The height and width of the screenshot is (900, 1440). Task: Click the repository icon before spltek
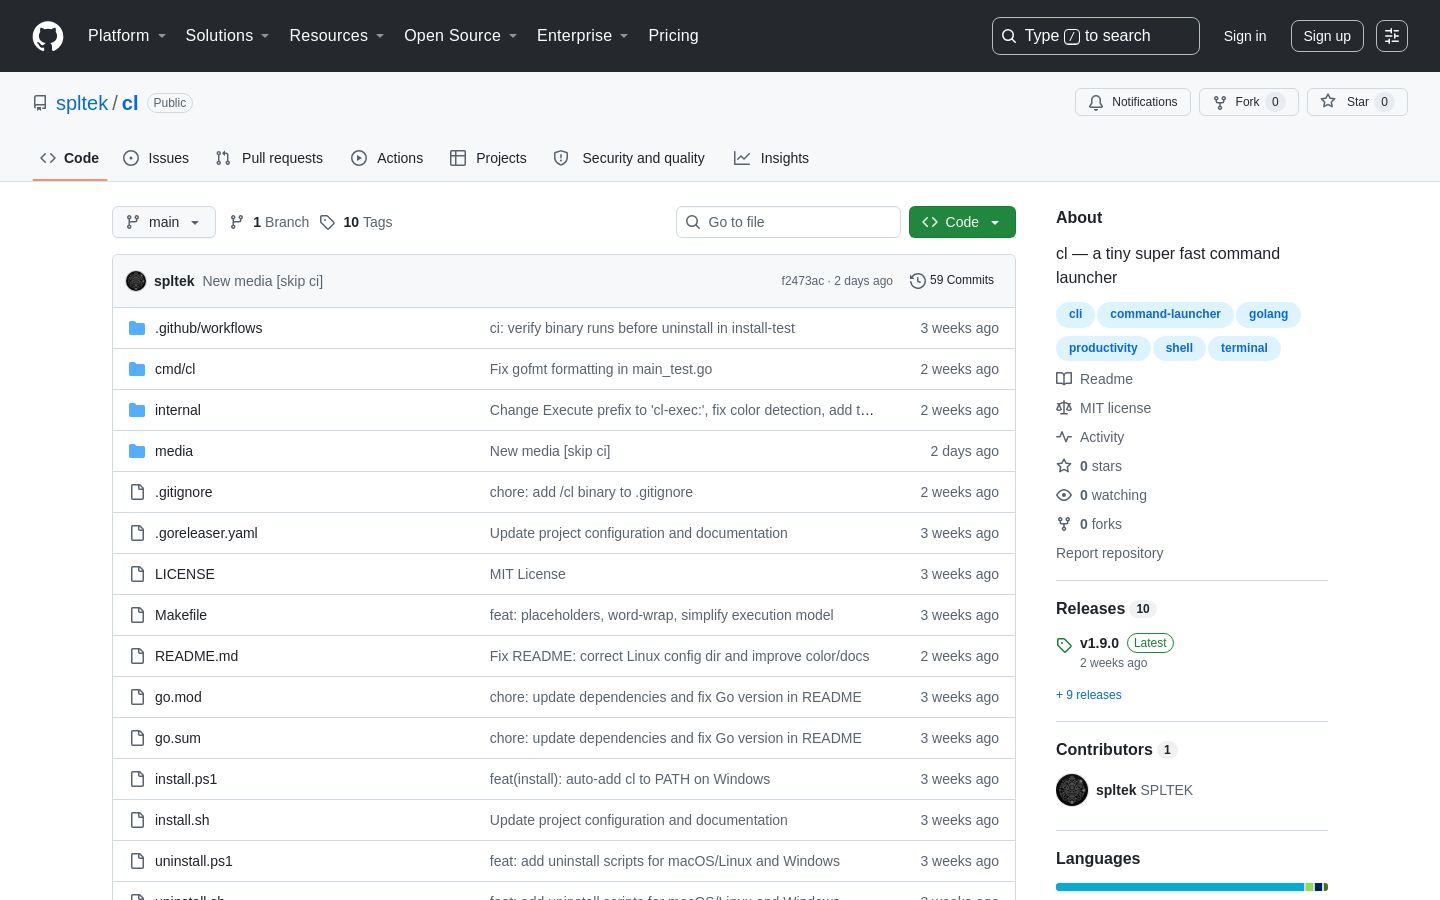click(40, 103)
